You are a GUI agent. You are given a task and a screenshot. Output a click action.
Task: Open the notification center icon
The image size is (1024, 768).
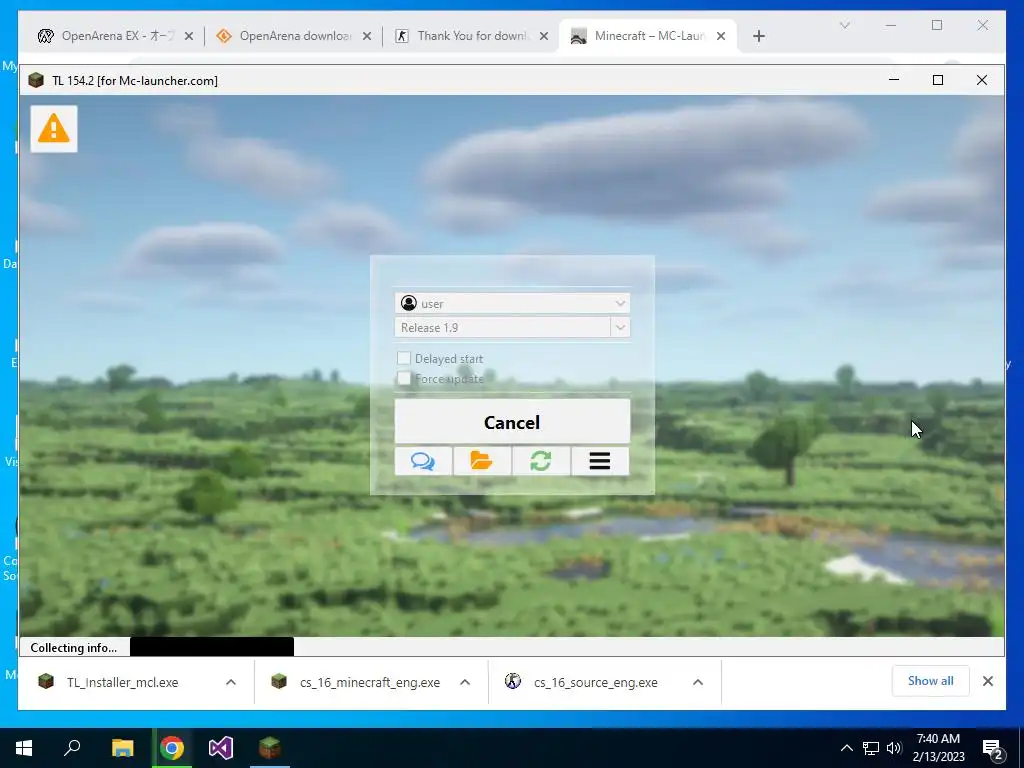tap(993, 749)
